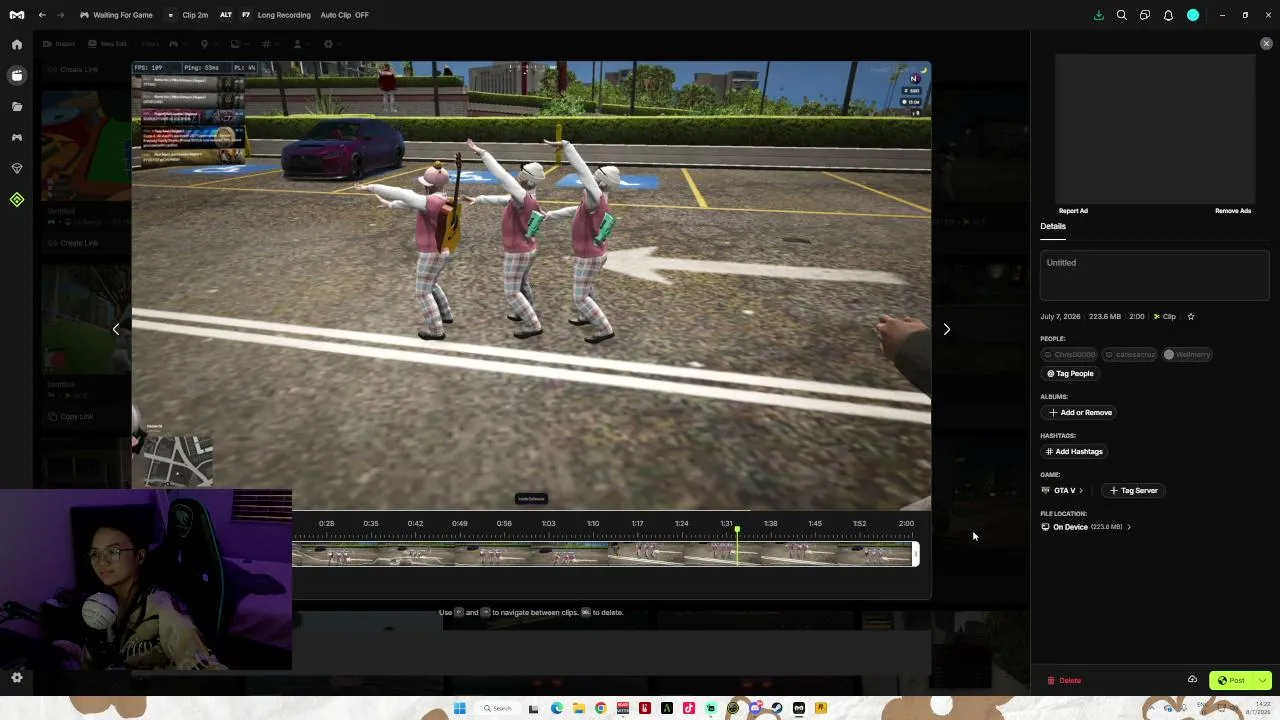Click the green Post button

(x=1232, y=681)
